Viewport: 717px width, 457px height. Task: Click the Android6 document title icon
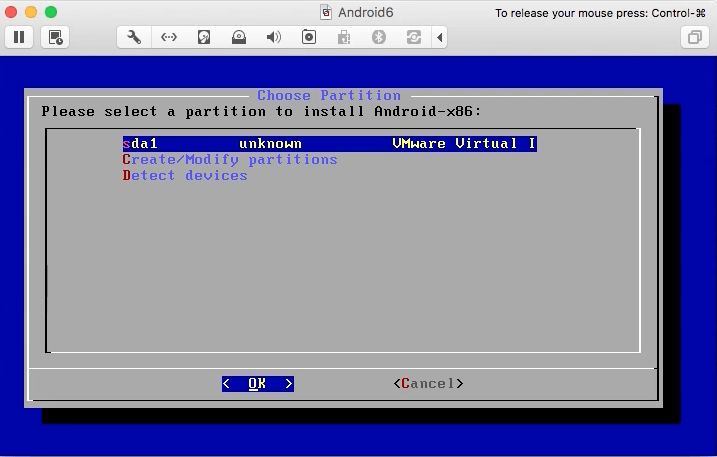[x=326, y=12]
